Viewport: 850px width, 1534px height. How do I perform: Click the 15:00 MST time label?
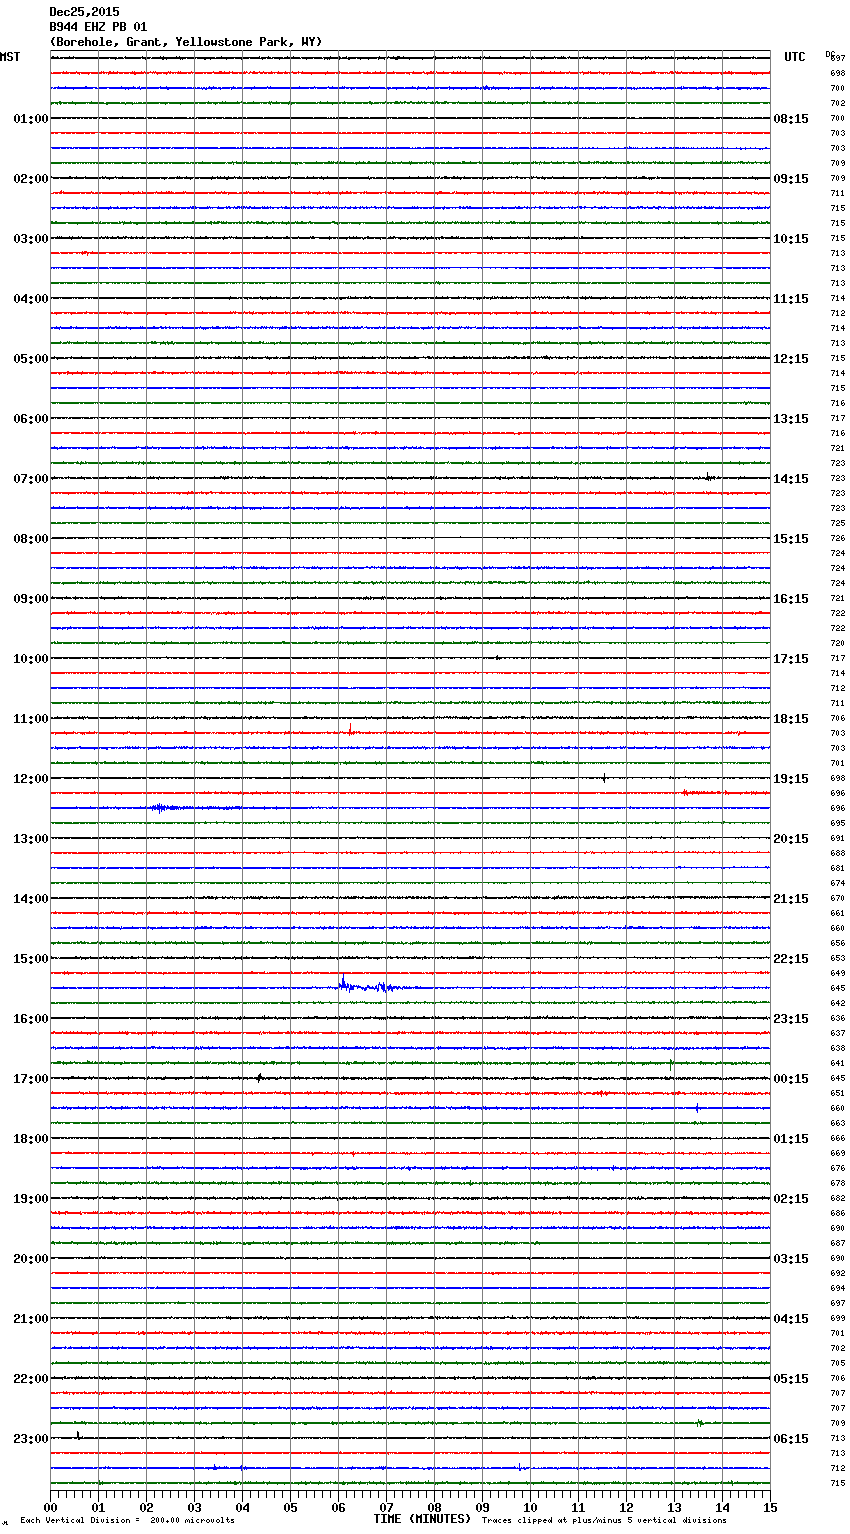tap(31, 959)
